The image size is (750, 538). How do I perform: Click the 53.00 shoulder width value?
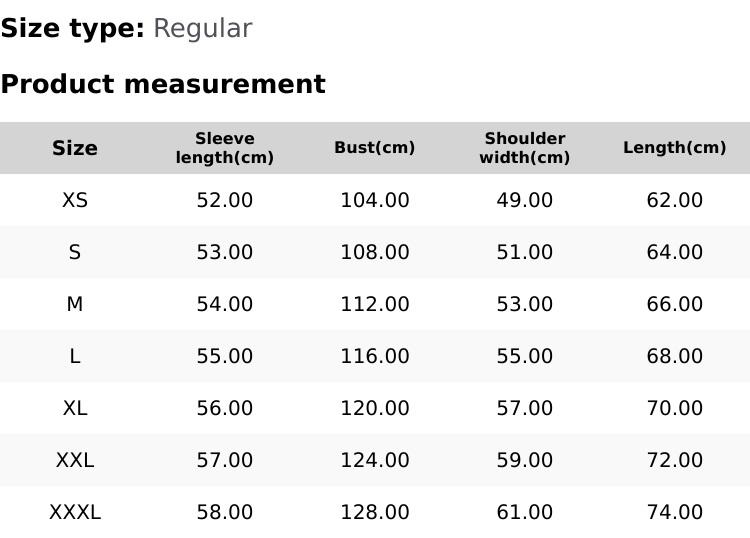[x=525, y=304]
